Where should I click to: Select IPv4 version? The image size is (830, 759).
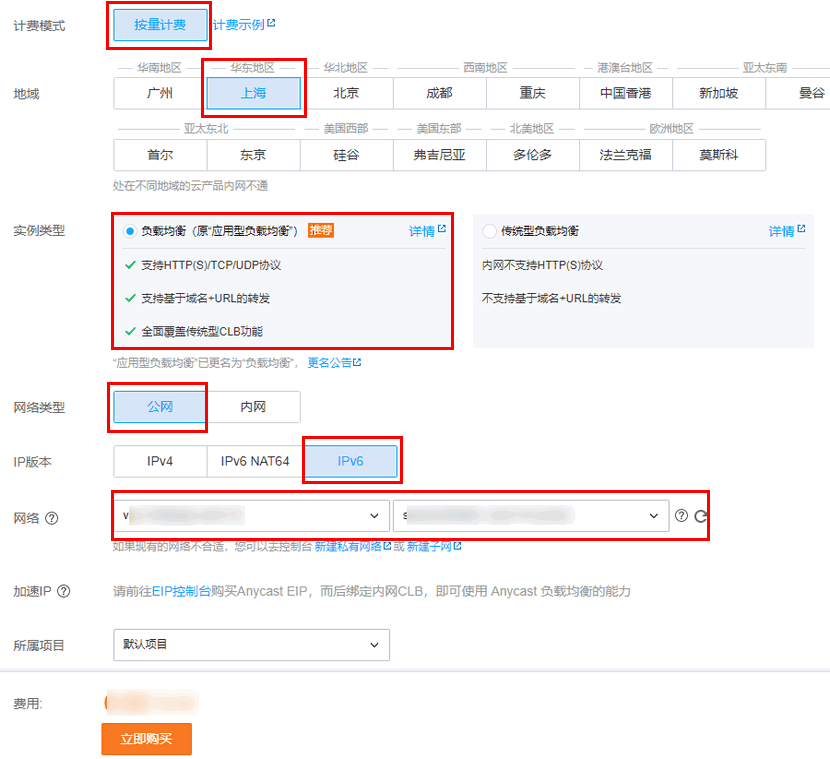[160, 462]
